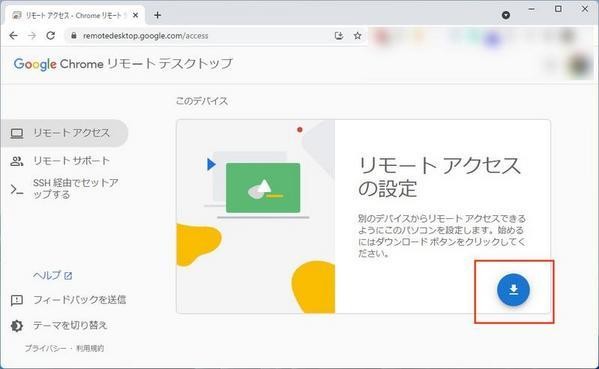Image resolution: width=599 pixels, height=369 pixels.
Task: Go back with browser back arrow
Action: point(13,36)
